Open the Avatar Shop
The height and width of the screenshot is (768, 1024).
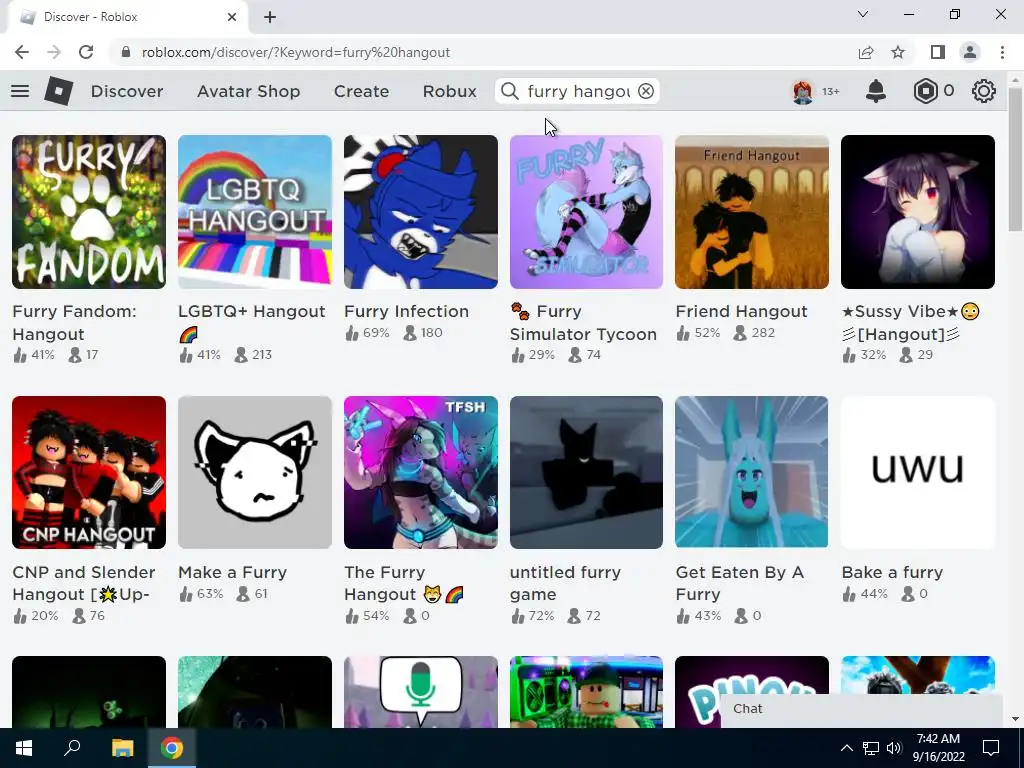[x=249, y=91]
